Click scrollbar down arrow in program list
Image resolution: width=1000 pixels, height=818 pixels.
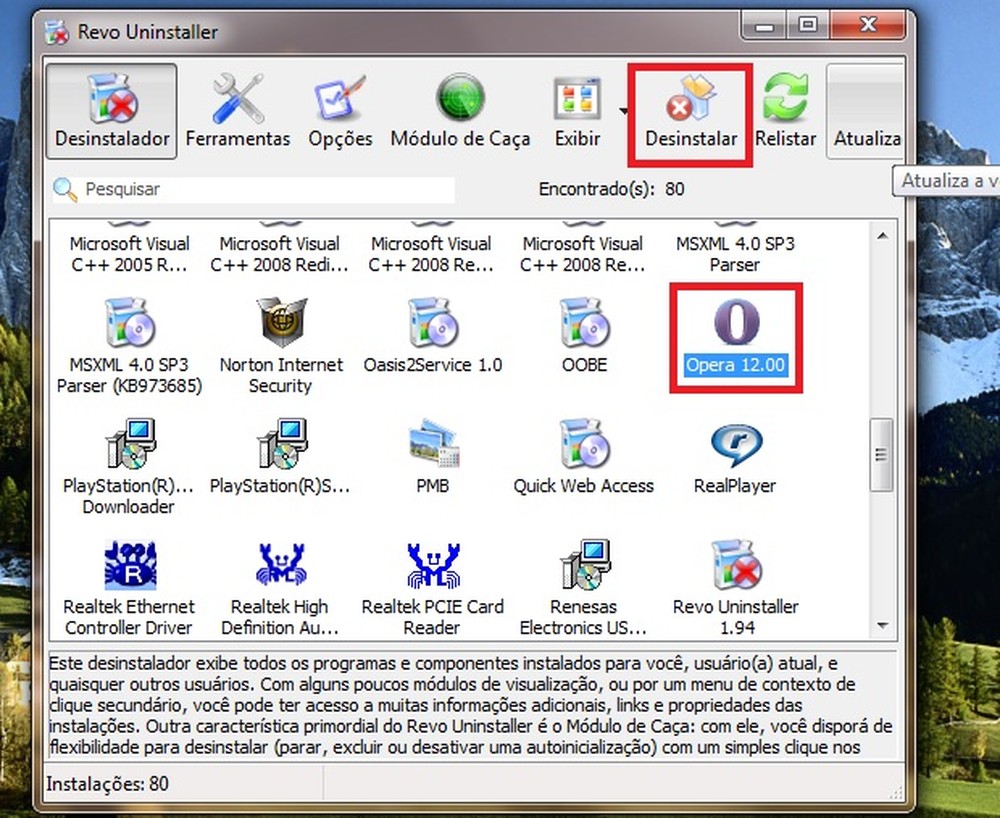pos(882,626)
